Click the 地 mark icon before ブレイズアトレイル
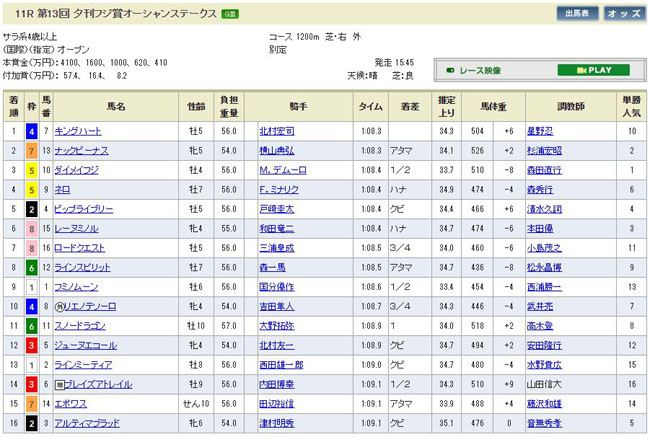650x437 pixels. pyautogui.click(x=60, y=384)
